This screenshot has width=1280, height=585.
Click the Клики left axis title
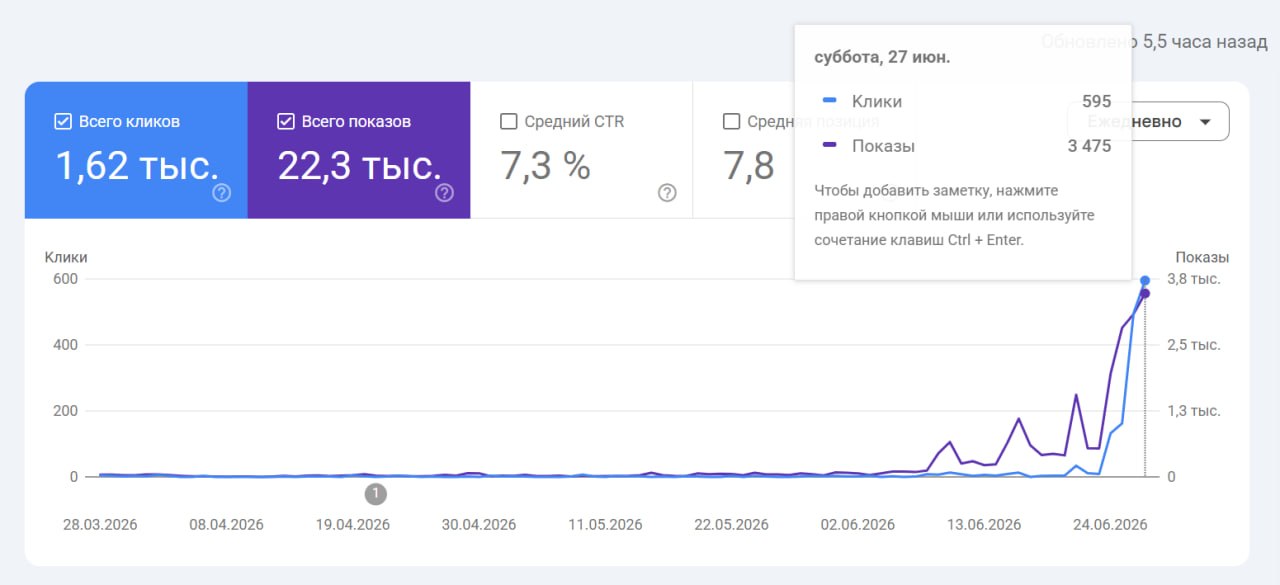point(66,257)
